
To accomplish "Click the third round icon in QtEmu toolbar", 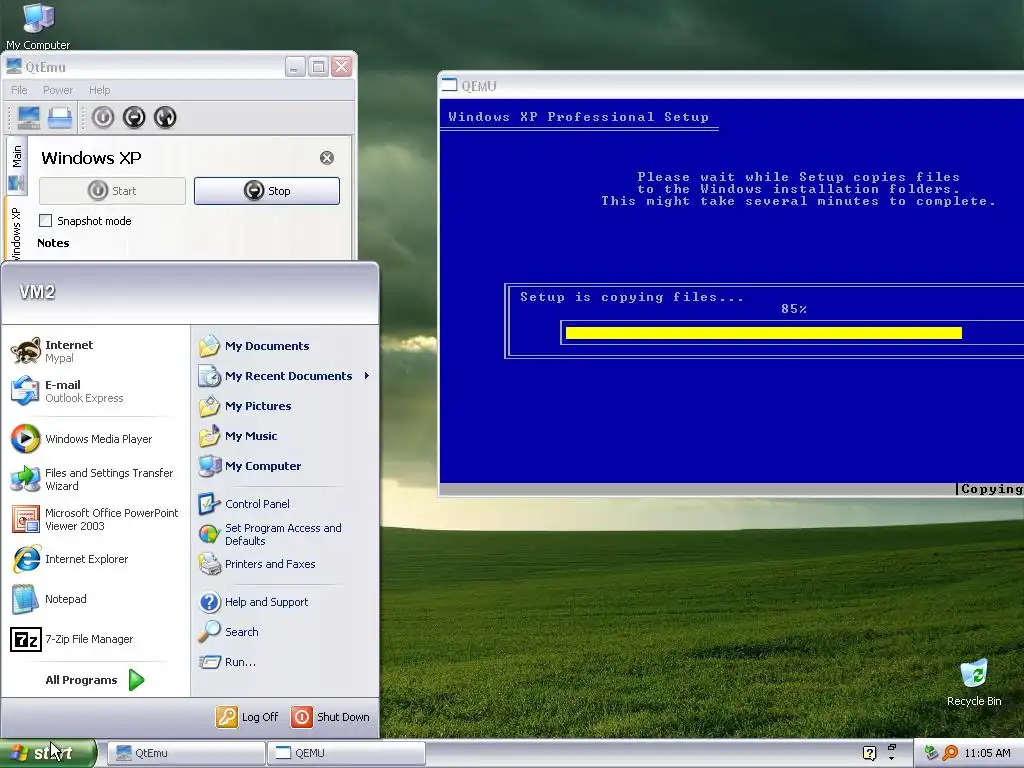I will pyautogui.click(x=165, y=118).
